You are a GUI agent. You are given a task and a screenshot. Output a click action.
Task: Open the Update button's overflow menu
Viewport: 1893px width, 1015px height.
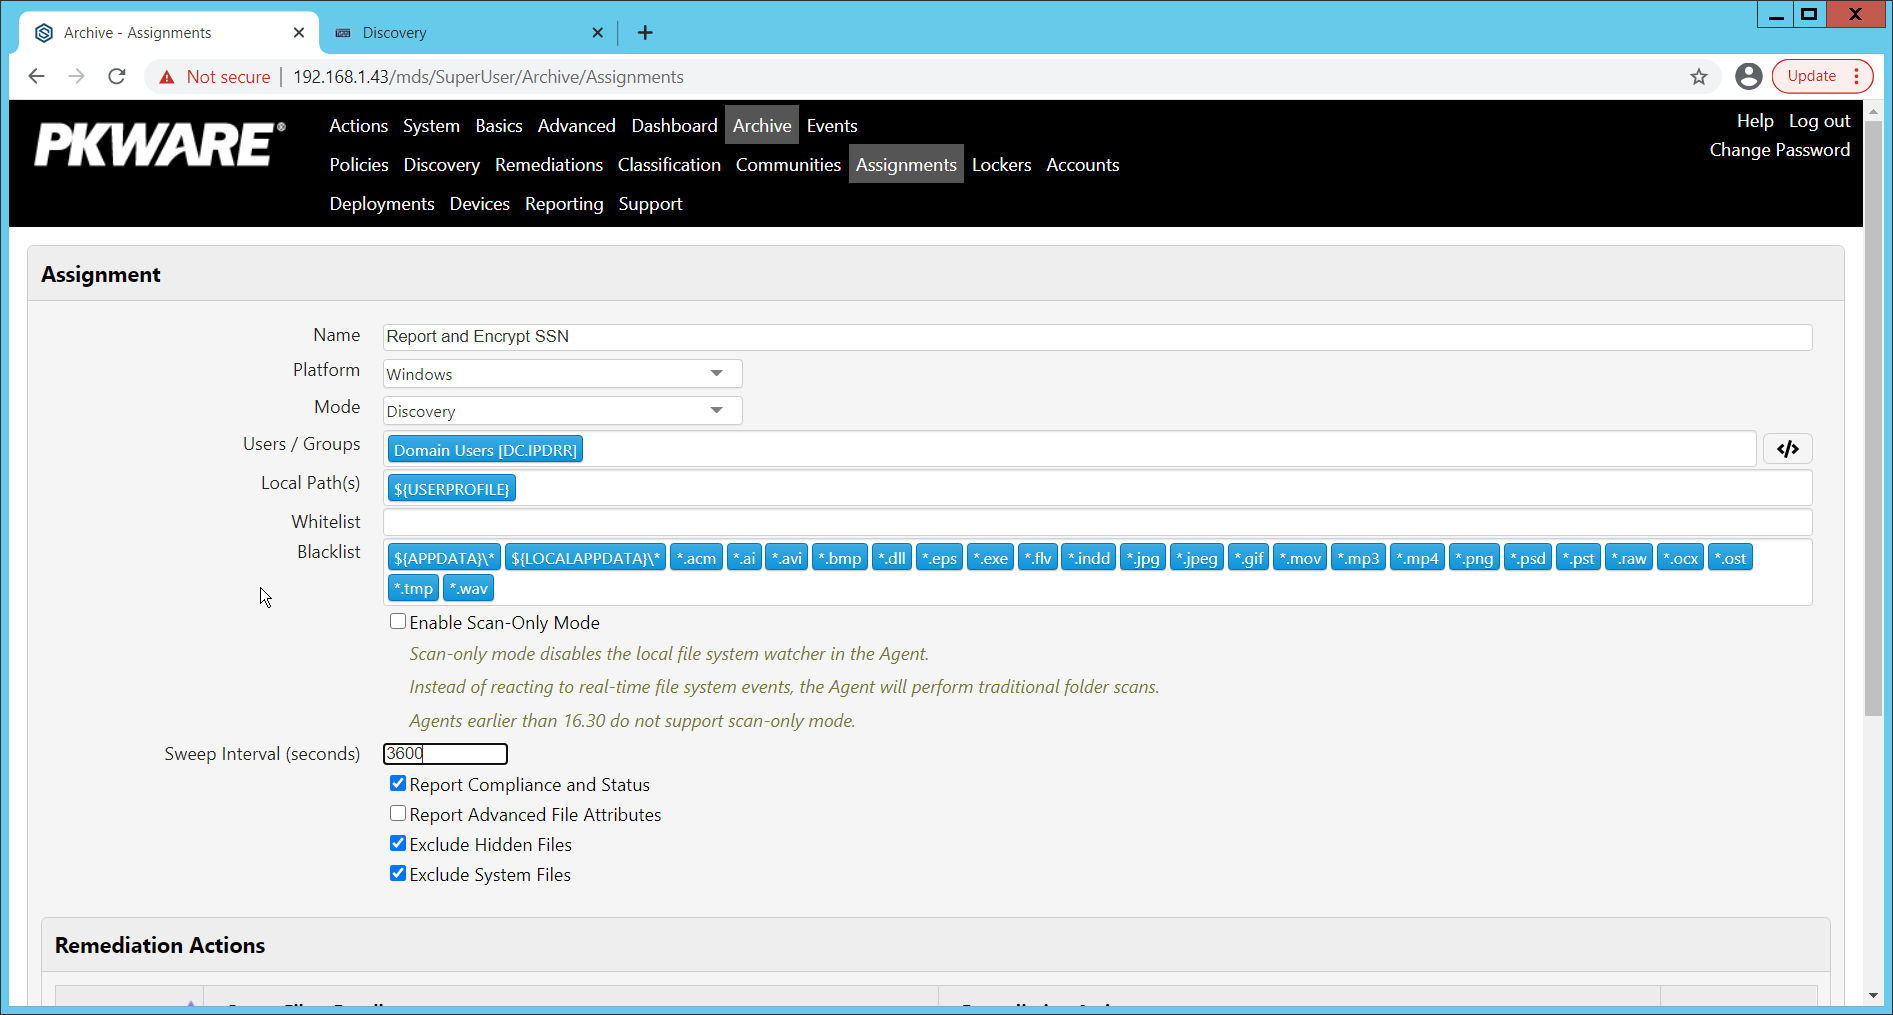point(1857,76)
